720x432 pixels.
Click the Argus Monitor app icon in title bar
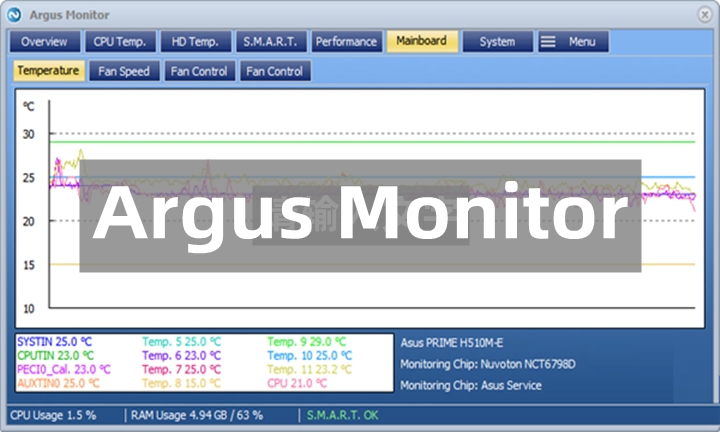click(x=14, y=15)
